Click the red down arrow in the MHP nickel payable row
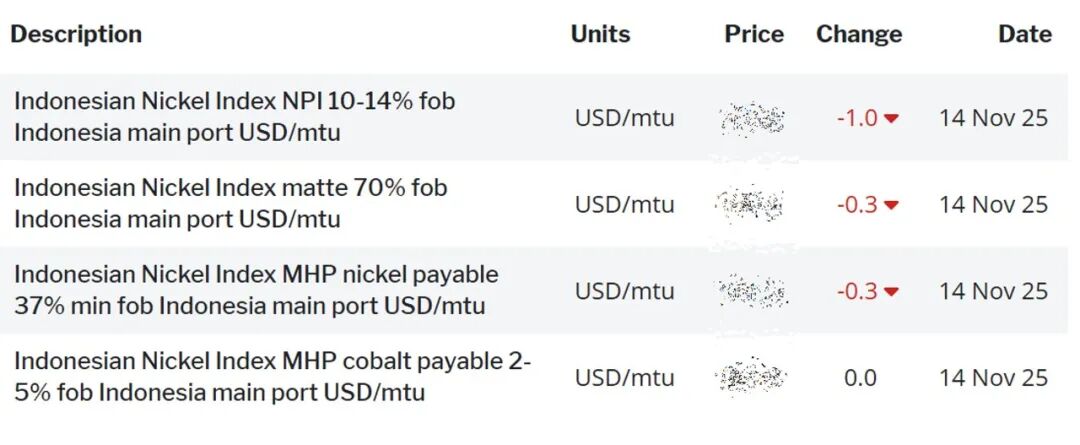The image size is (1080, 445). pos(891,292)
